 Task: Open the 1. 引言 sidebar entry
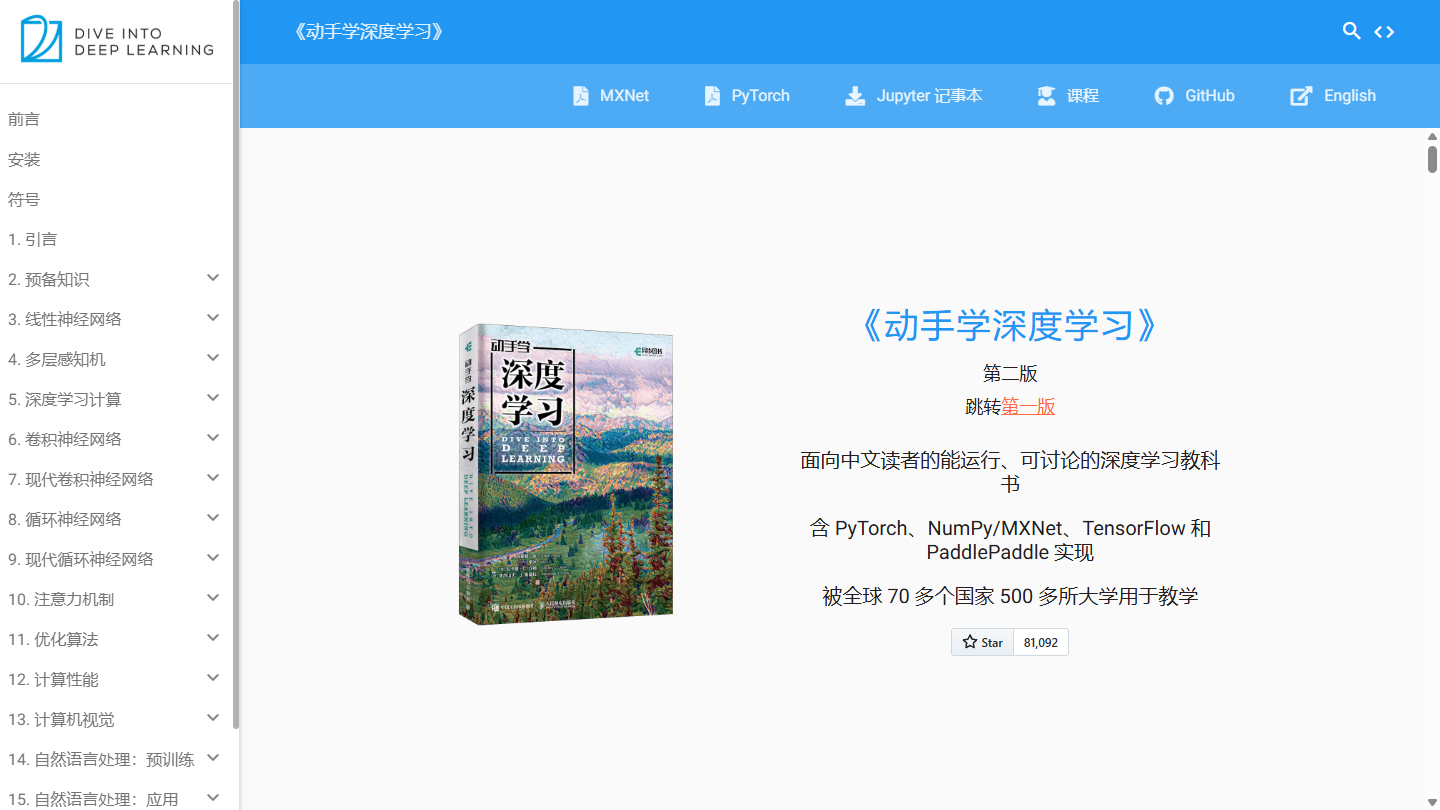coord(33,240)
